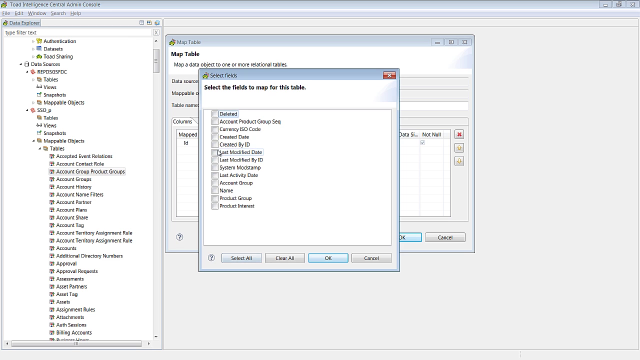Click the Account History table icon
Screen dimensions: 640x360
pyautogui.click(x=52, y=187)
